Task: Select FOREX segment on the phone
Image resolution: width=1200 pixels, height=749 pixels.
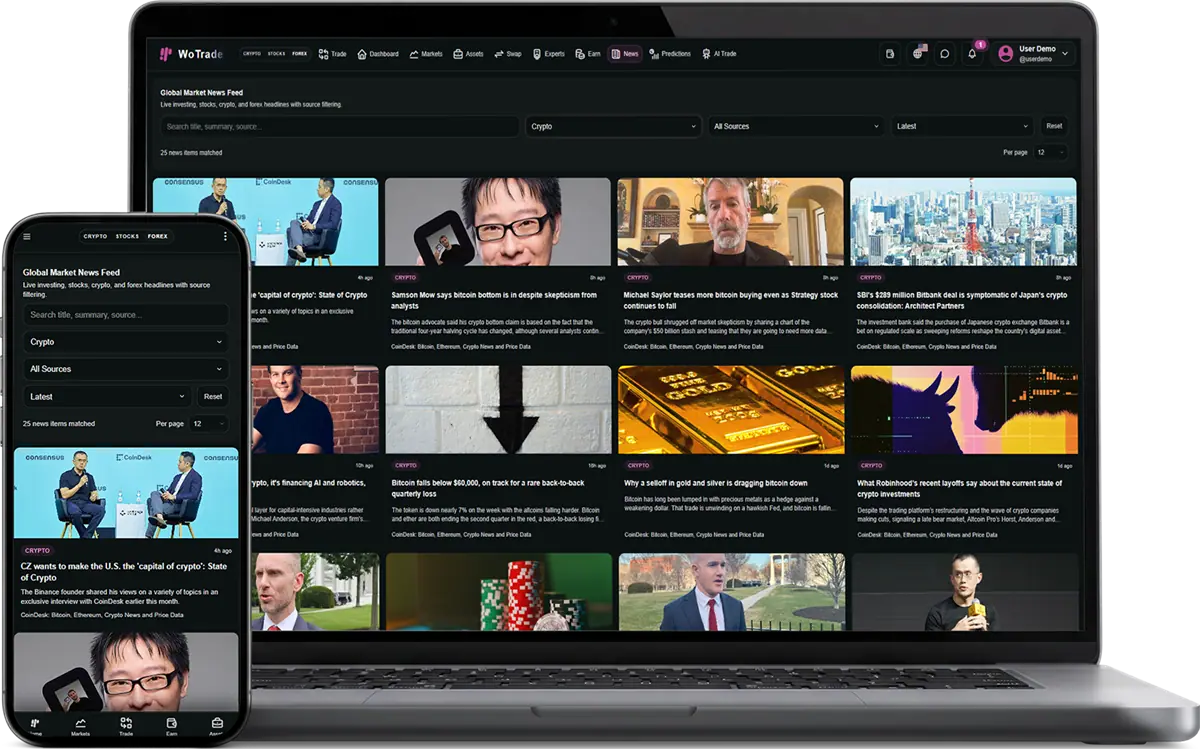Action: 157,237
